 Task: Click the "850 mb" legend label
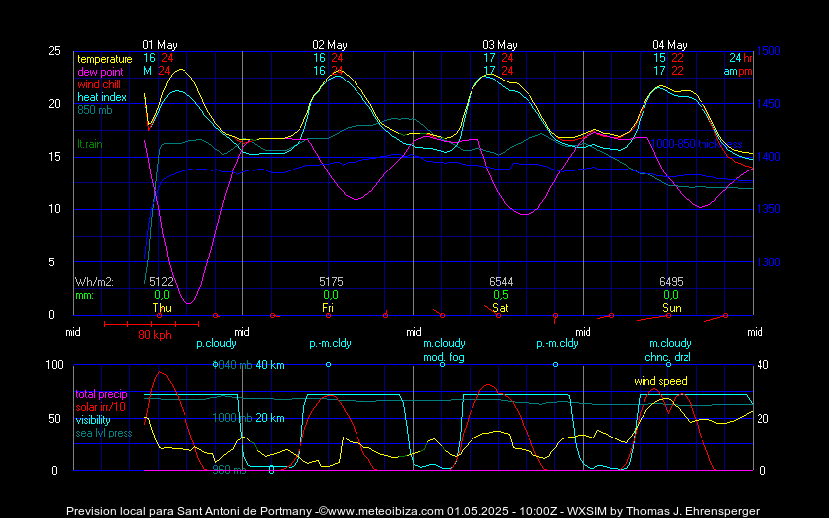[95, 110]
